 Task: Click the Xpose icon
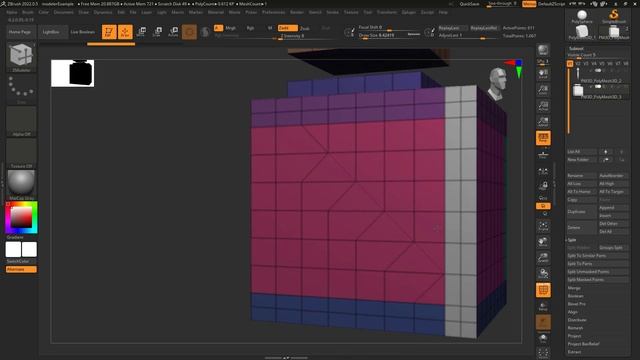click(x=543, y=353)
